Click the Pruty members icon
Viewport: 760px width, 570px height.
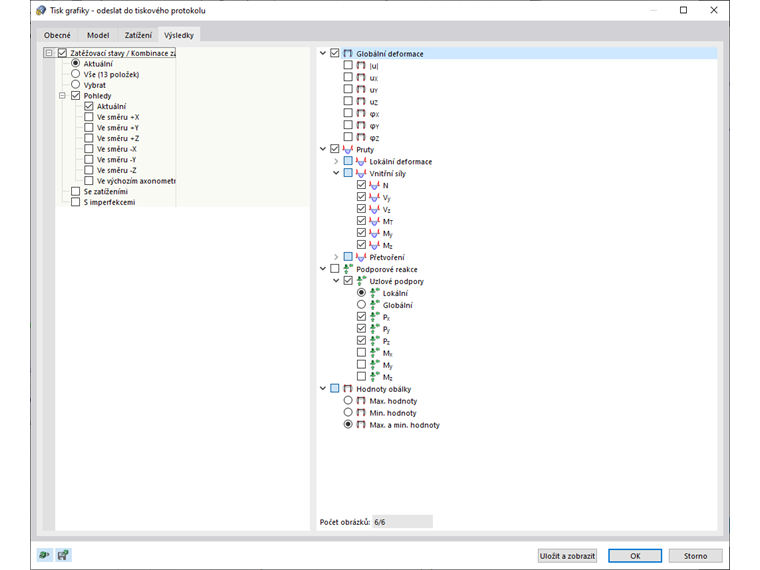tap(348, 149)
